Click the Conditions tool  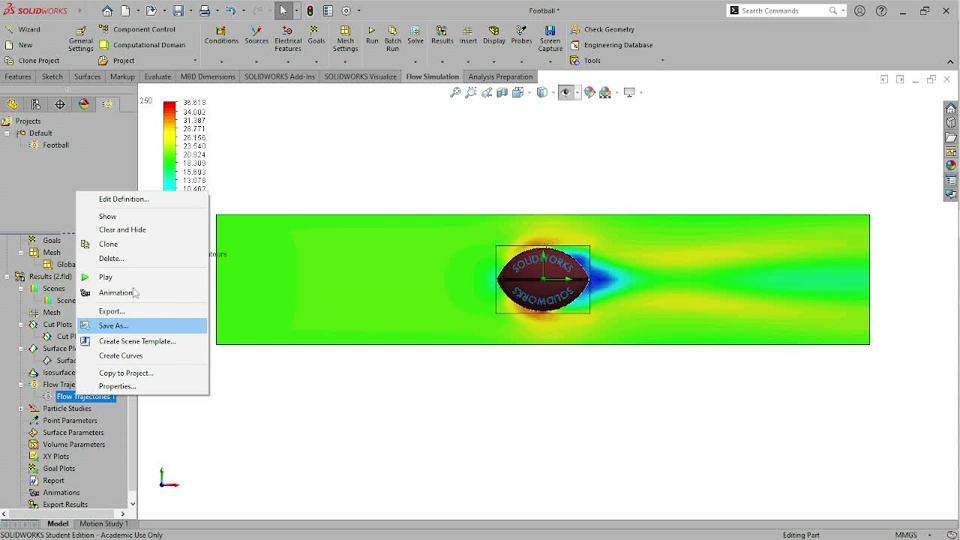[x=221, y=36]
